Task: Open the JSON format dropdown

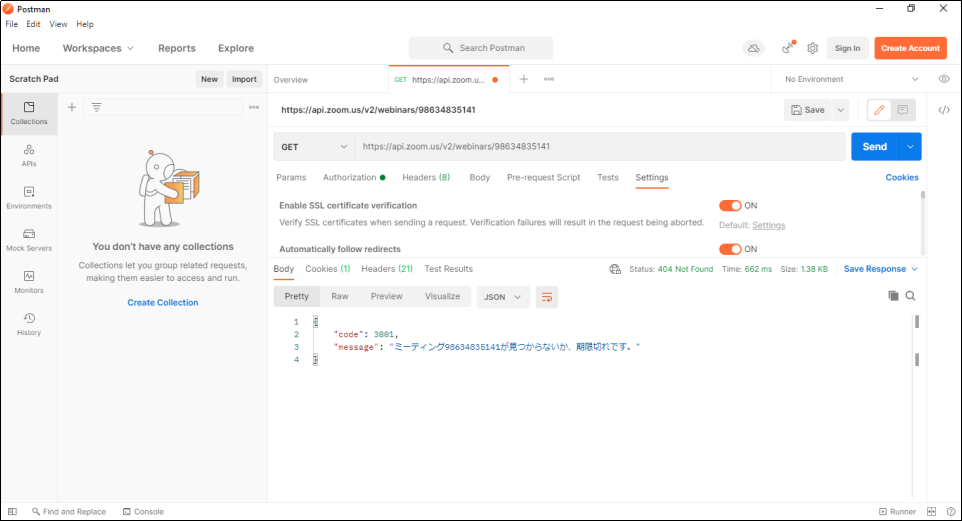Action: (x=502, y=297)
